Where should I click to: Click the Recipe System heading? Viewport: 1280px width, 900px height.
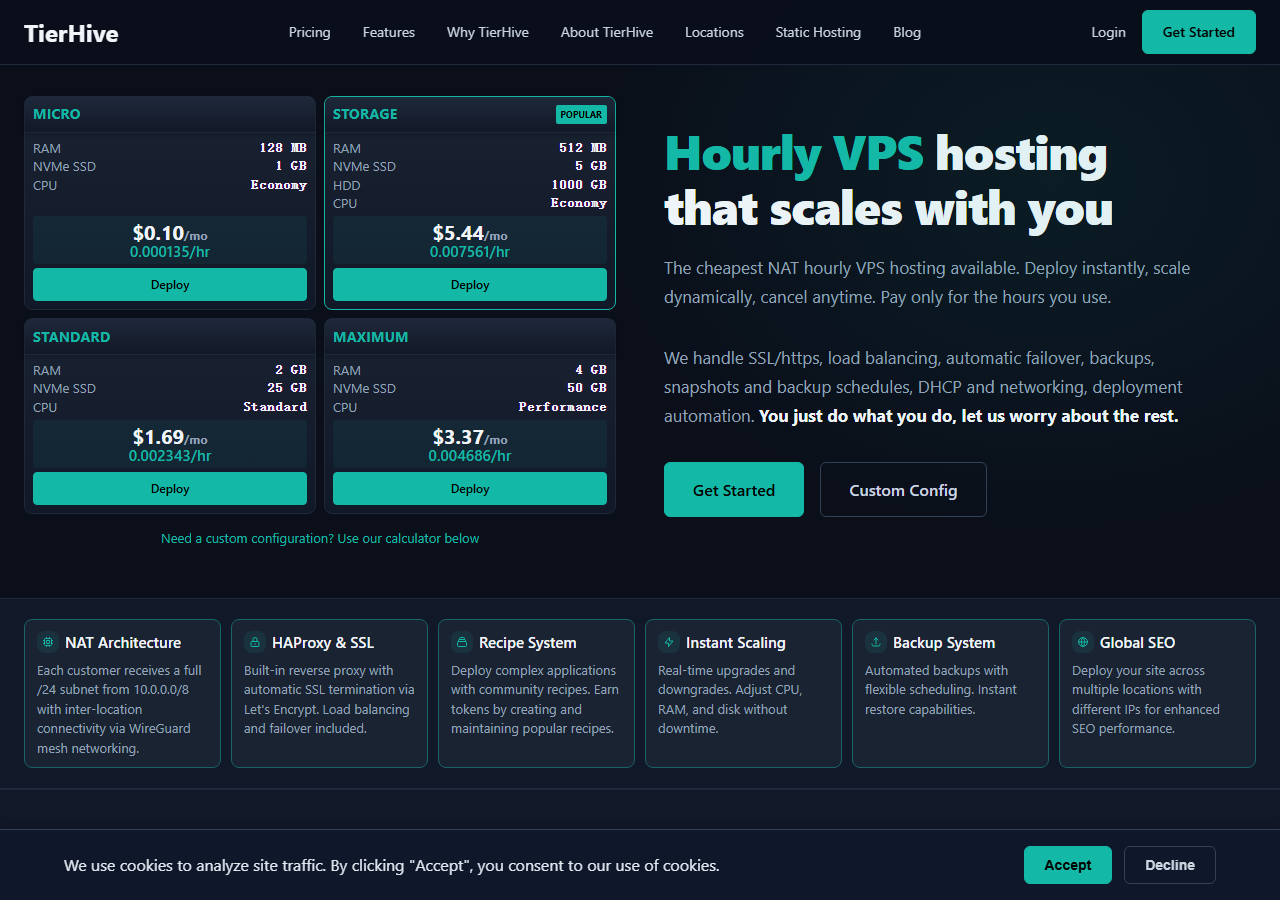(x=528, y=642)
